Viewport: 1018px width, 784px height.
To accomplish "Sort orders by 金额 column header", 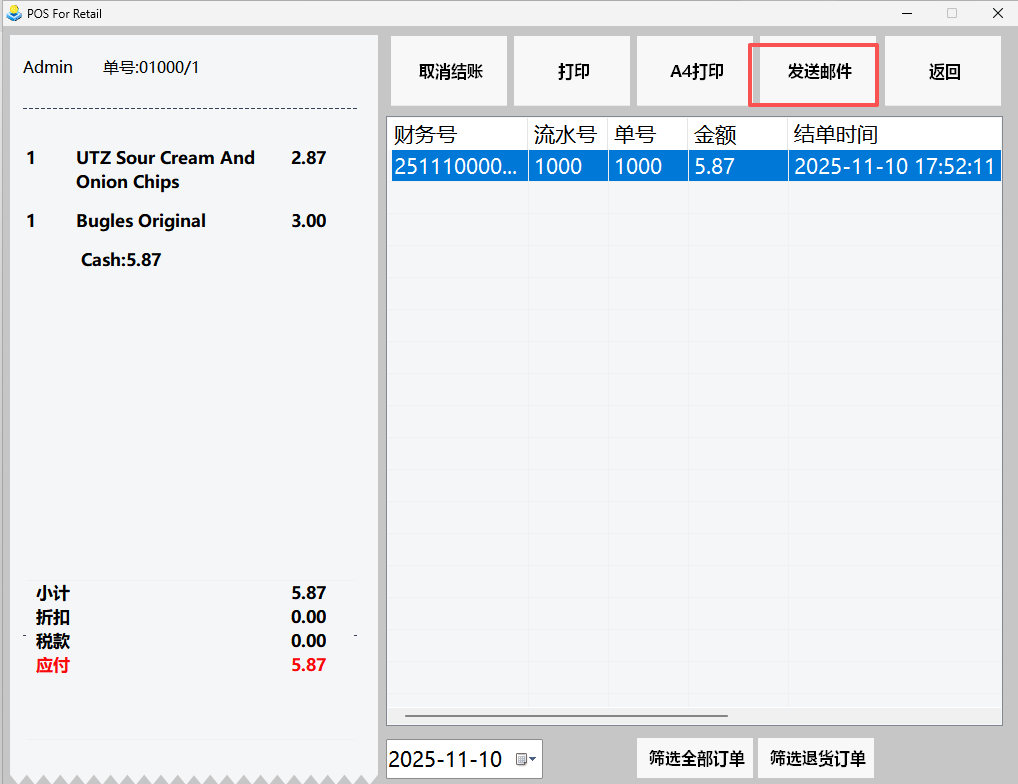I will pos(736,134).
